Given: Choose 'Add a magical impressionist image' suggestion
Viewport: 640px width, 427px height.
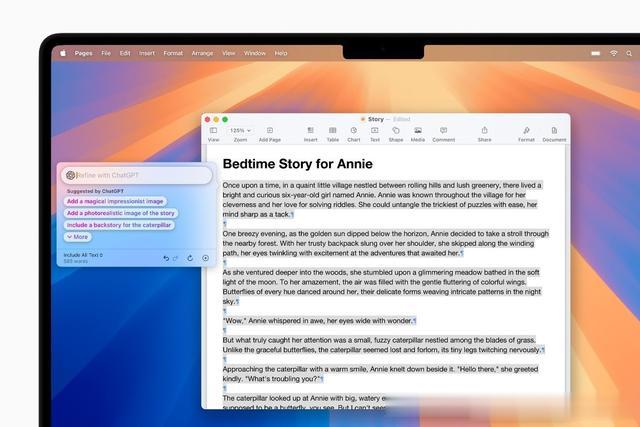Looking at the screenshot, I should pyautogui.click(x=115, y=201).
